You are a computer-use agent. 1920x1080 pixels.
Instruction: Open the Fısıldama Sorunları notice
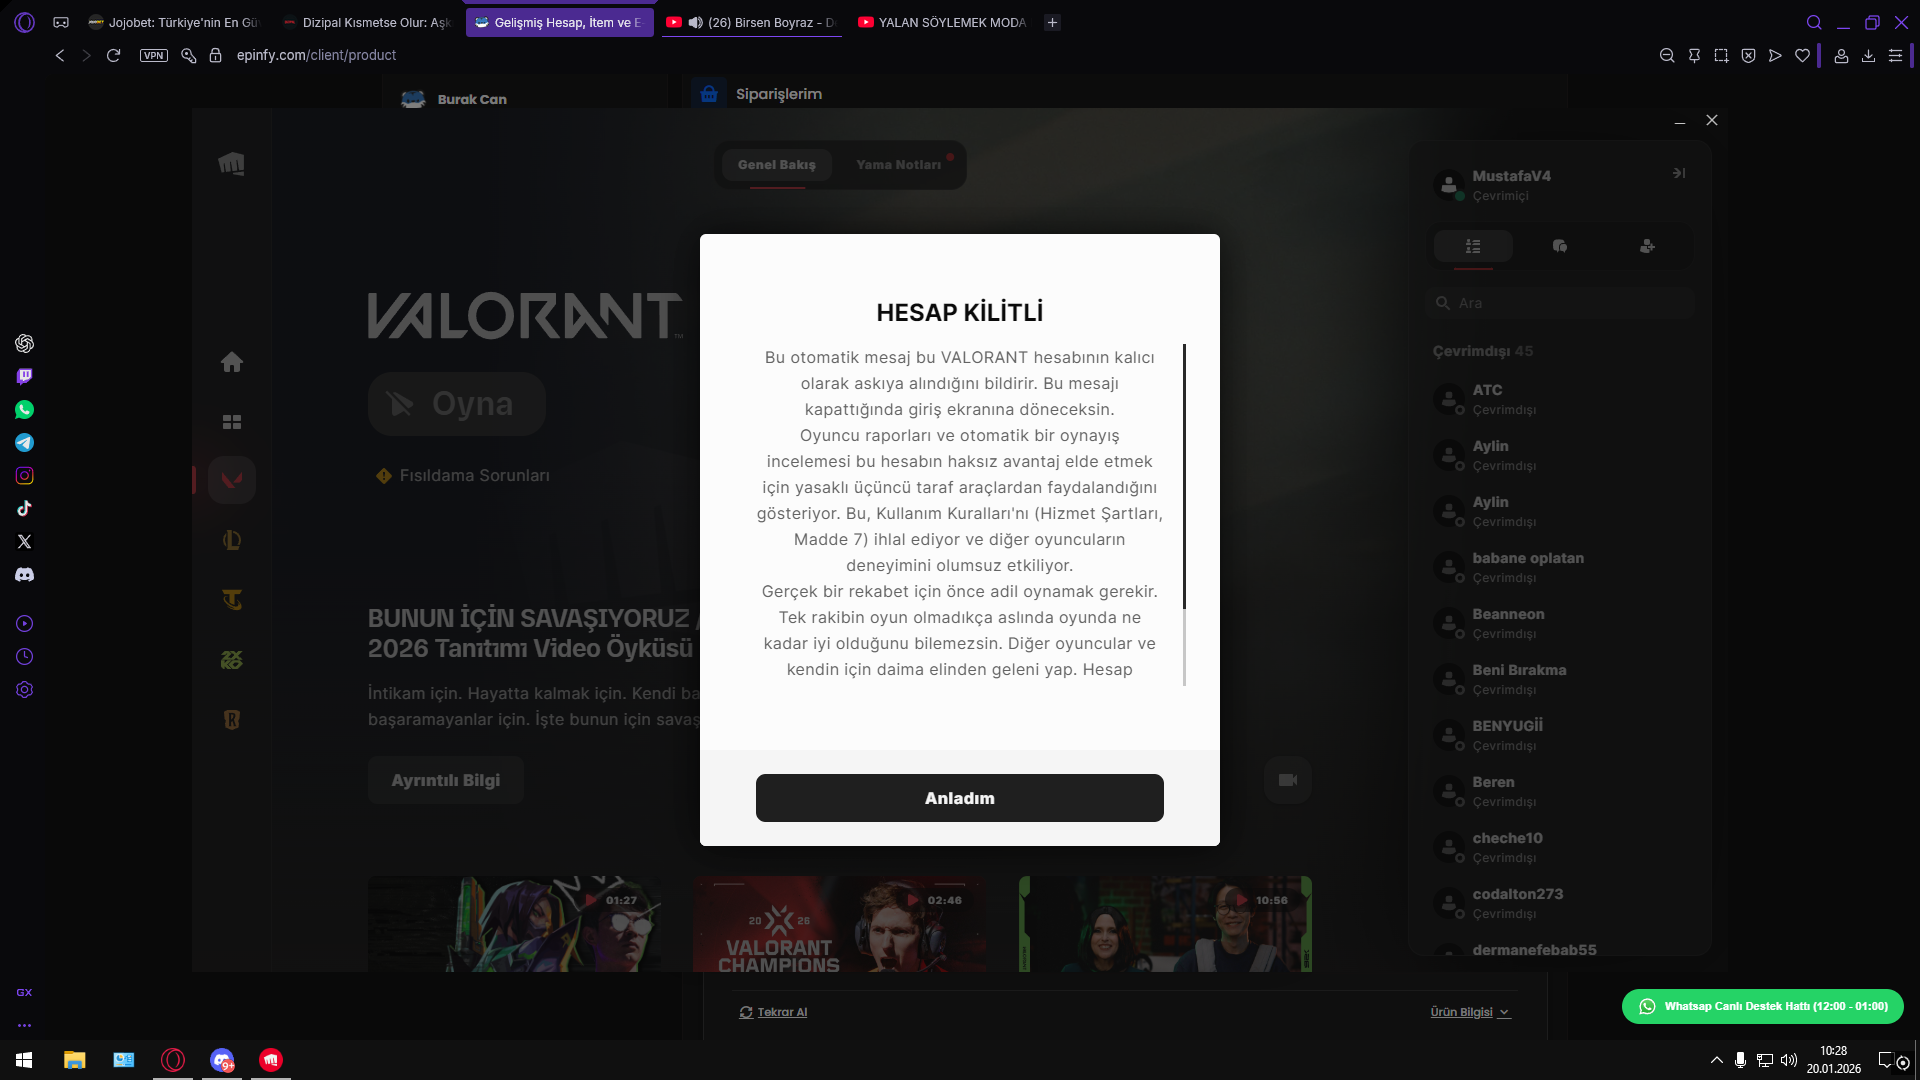click(463, 476)
